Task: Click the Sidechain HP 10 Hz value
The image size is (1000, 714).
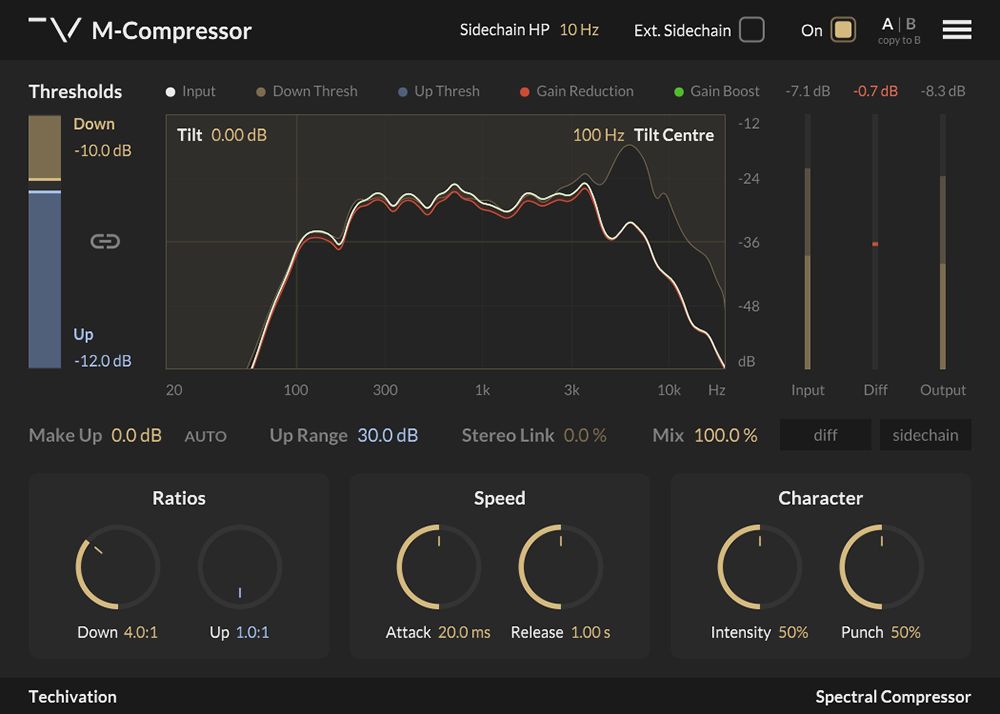Action: click(x=579, y=30)
